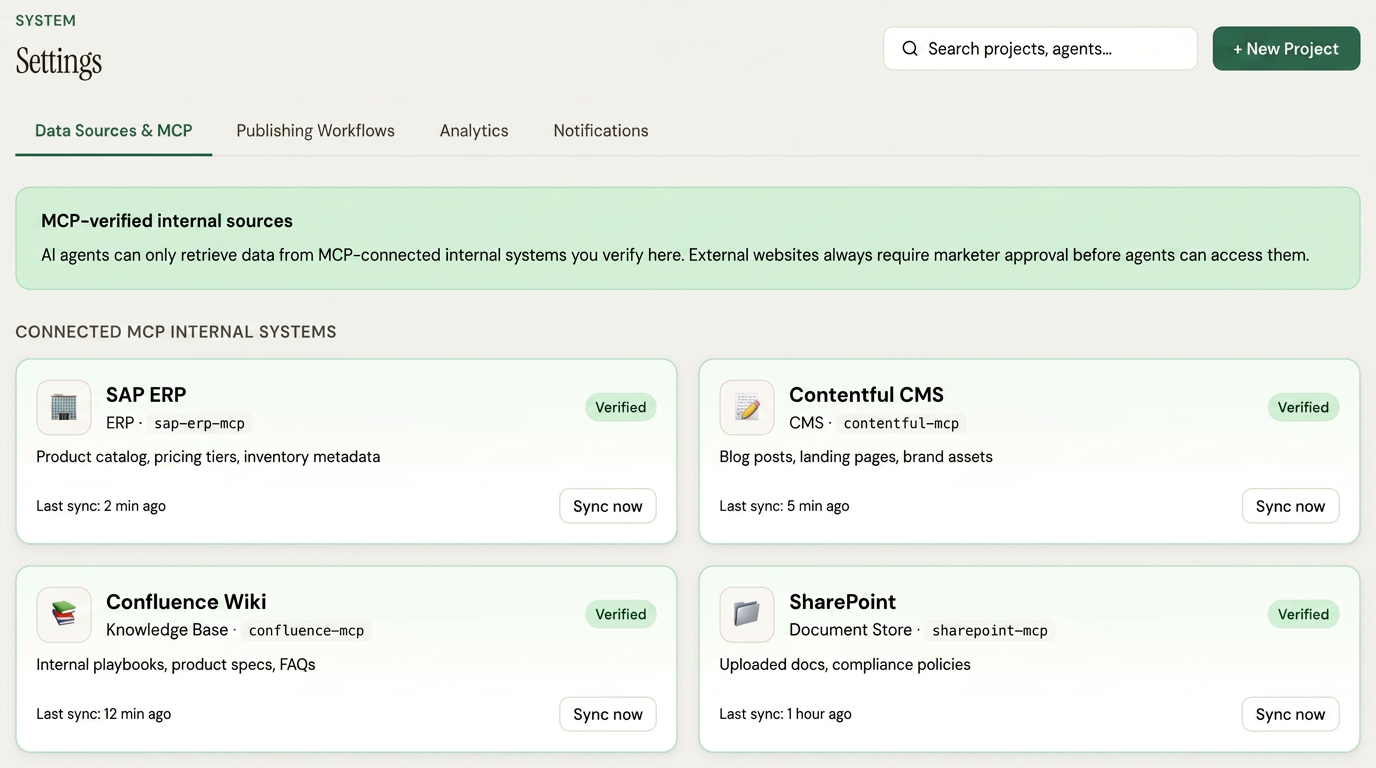Click the sap-erp-mcp identifier tag

pyautogui.click(x=199, y=423)
